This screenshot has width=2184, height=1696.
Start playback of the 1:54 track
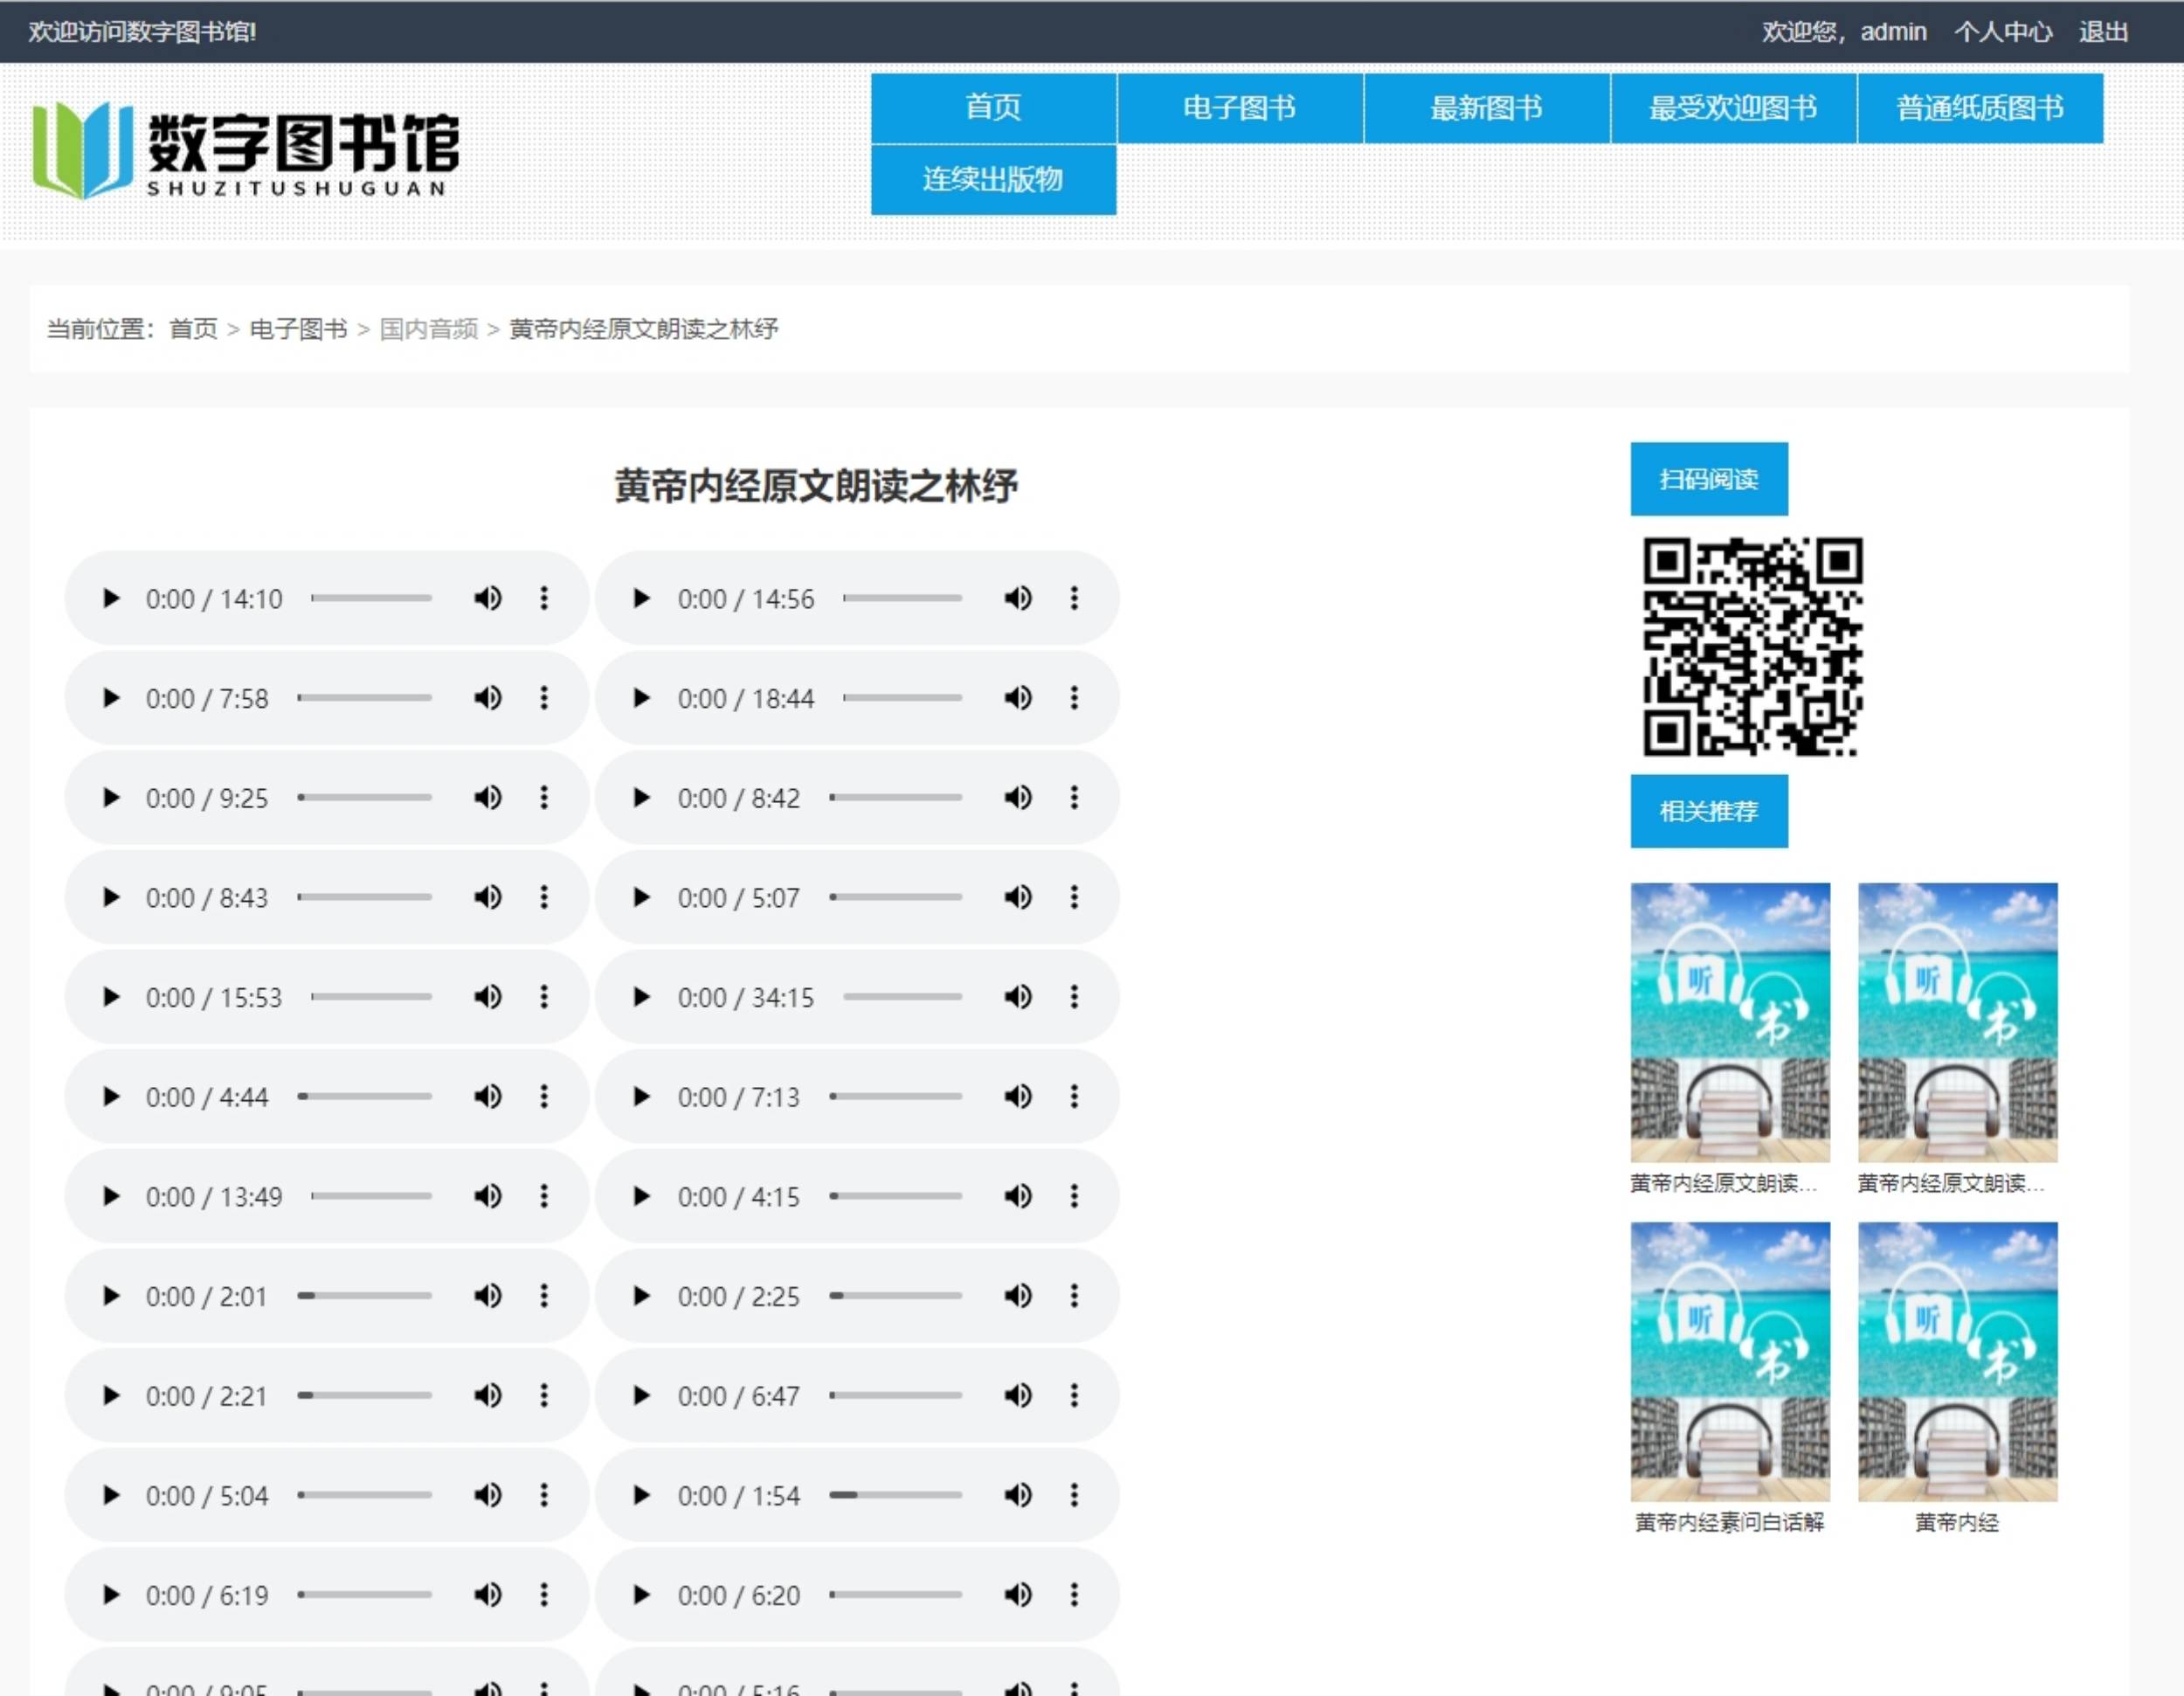[642, 1495]
